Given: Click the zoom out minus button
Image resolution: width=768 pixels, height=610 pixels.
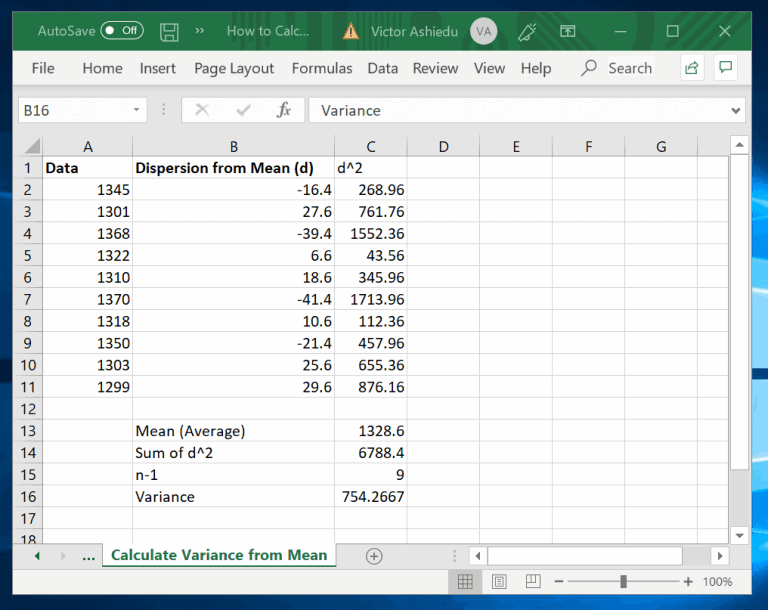Looking at the screenshot, I should (559, 582).
